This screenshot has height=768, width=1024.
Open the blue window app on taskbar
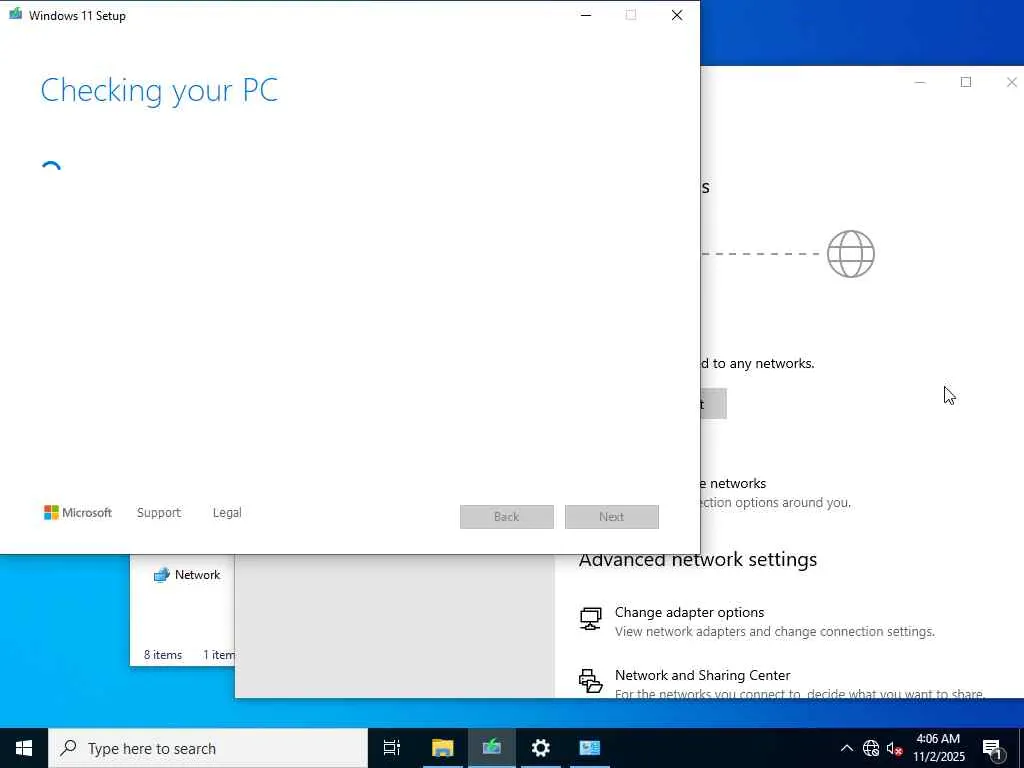tap(590, 748)
